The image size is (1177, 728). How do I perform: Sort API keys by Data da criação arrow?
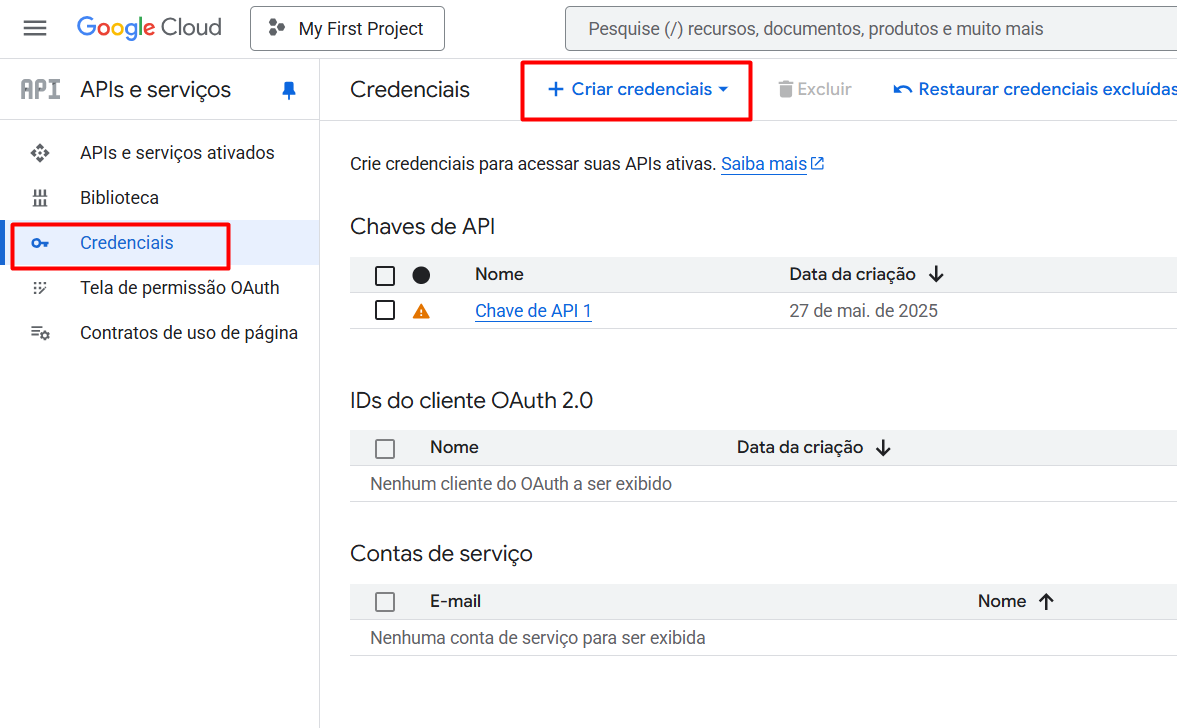pos(936,275)
